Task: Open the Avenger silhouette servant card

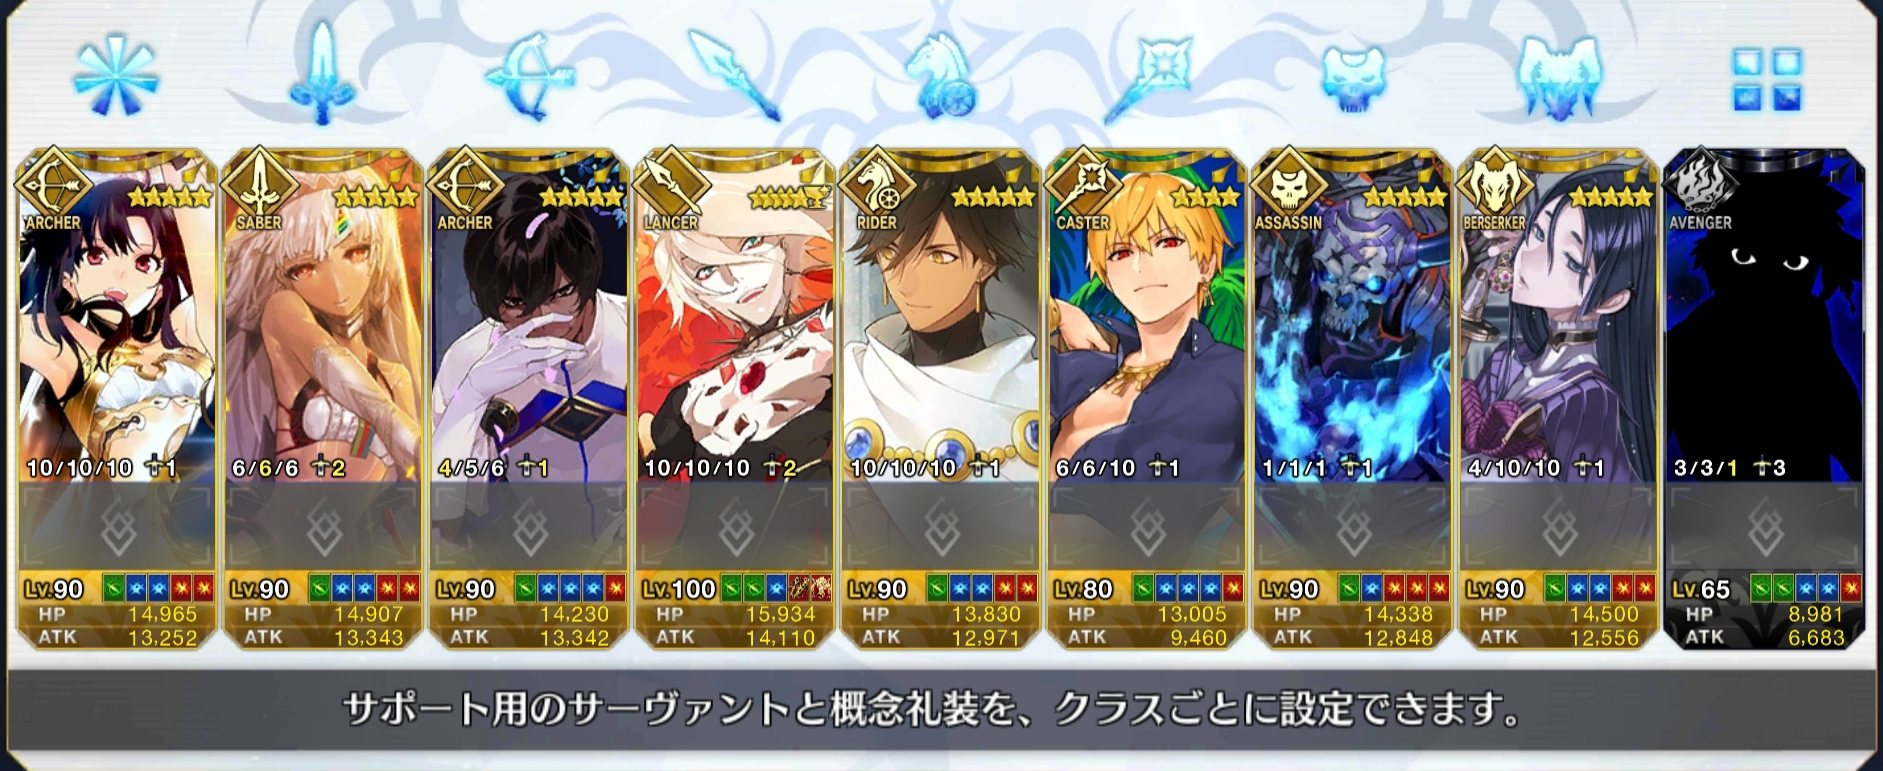Action: click(x=1765, y=399)
